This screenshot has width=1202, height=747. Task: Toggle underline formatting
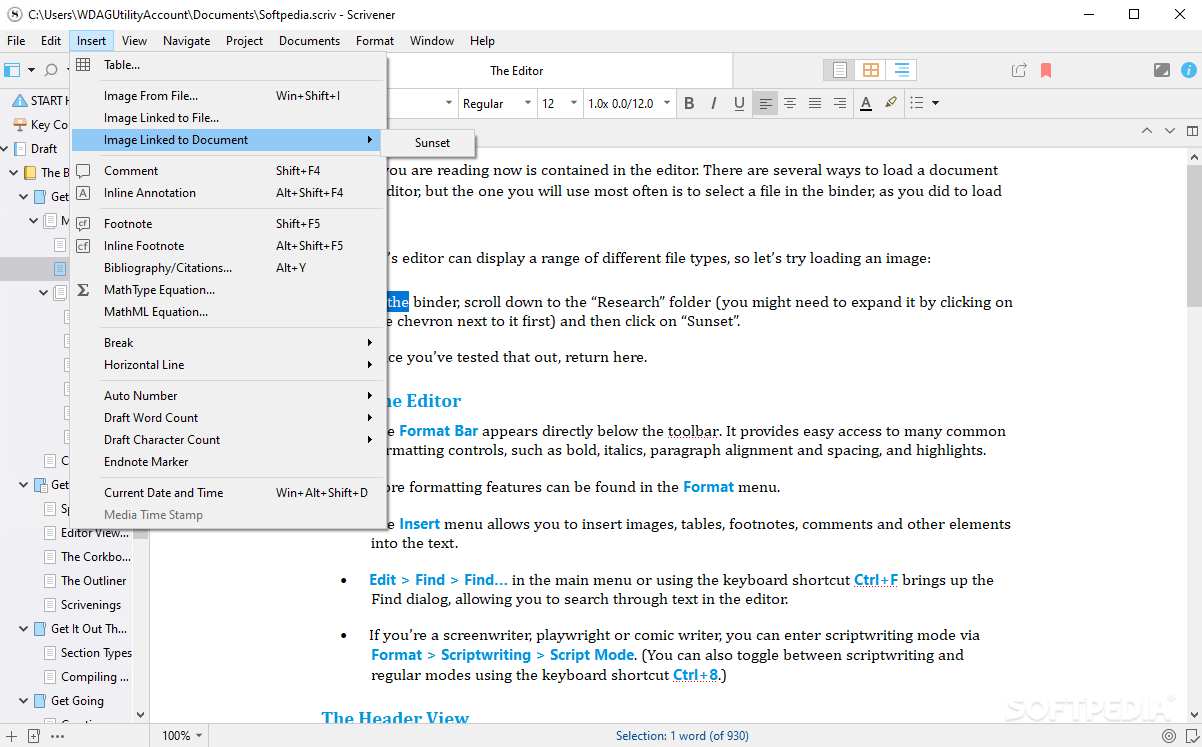739,103
